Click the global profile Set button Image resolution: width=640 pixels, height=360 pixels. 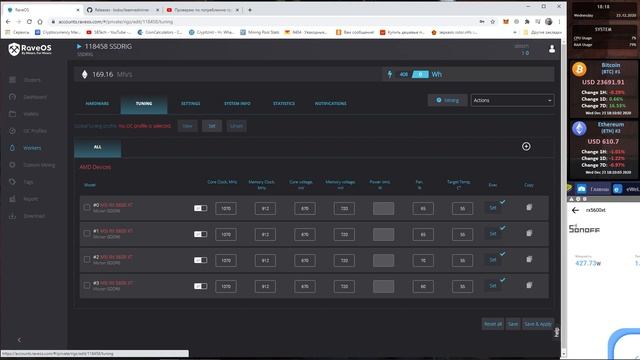212,126
